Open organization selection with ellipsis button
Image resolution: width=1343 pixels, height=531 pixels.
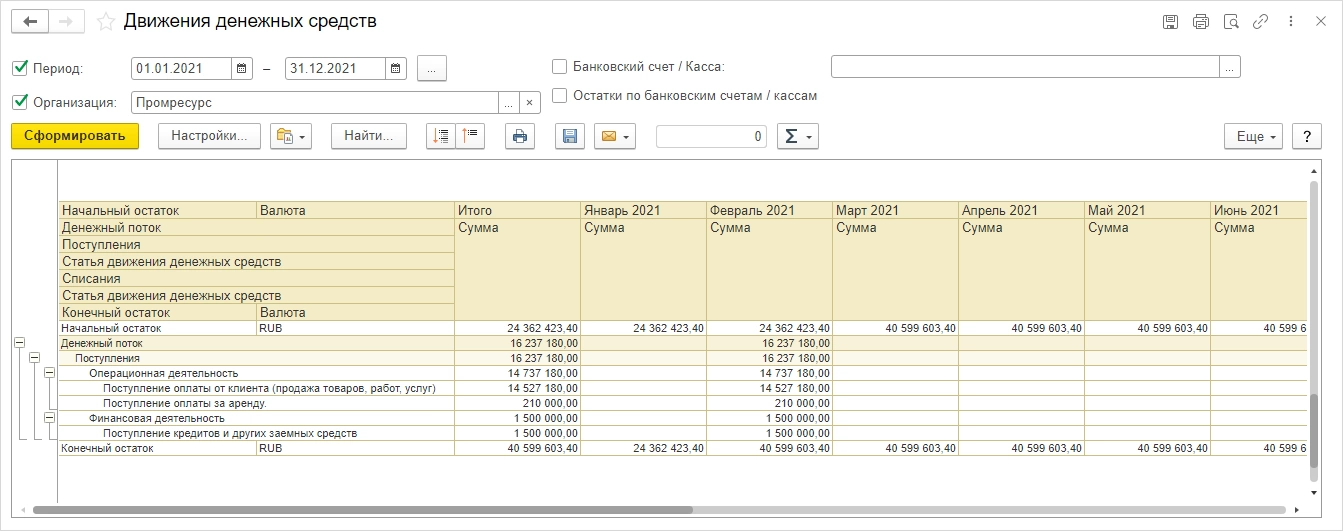[x=509, y=102]
